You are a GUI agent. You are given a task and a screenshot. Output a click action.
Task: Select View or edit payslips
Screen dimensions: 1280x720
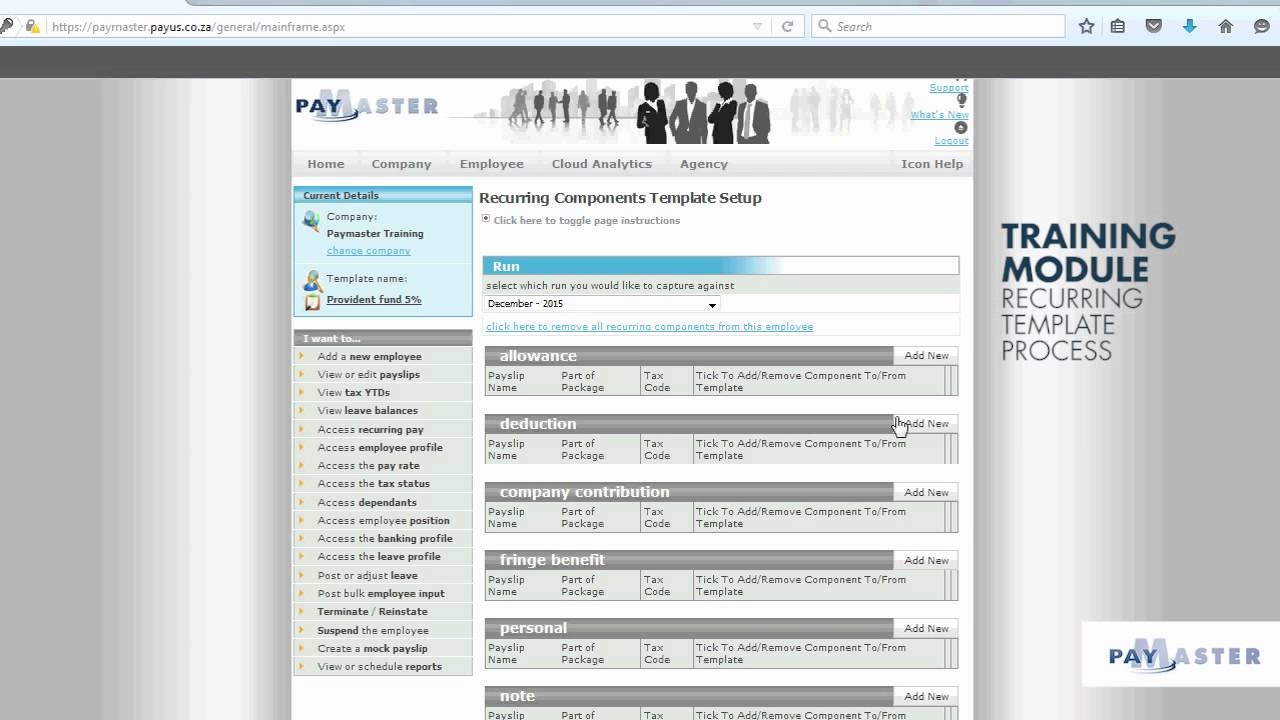(x=368, y=374)
